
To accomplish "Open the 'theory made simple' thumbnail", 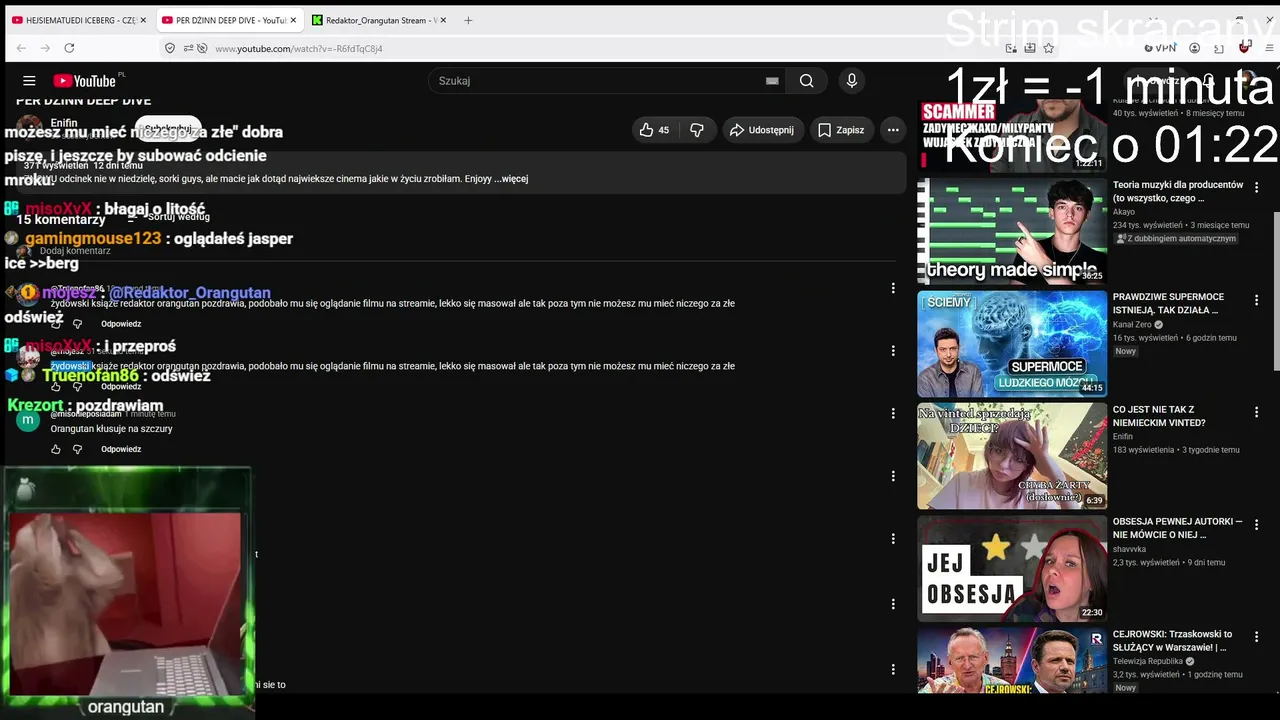I will pyautogui.click(x=1012, y=231).
